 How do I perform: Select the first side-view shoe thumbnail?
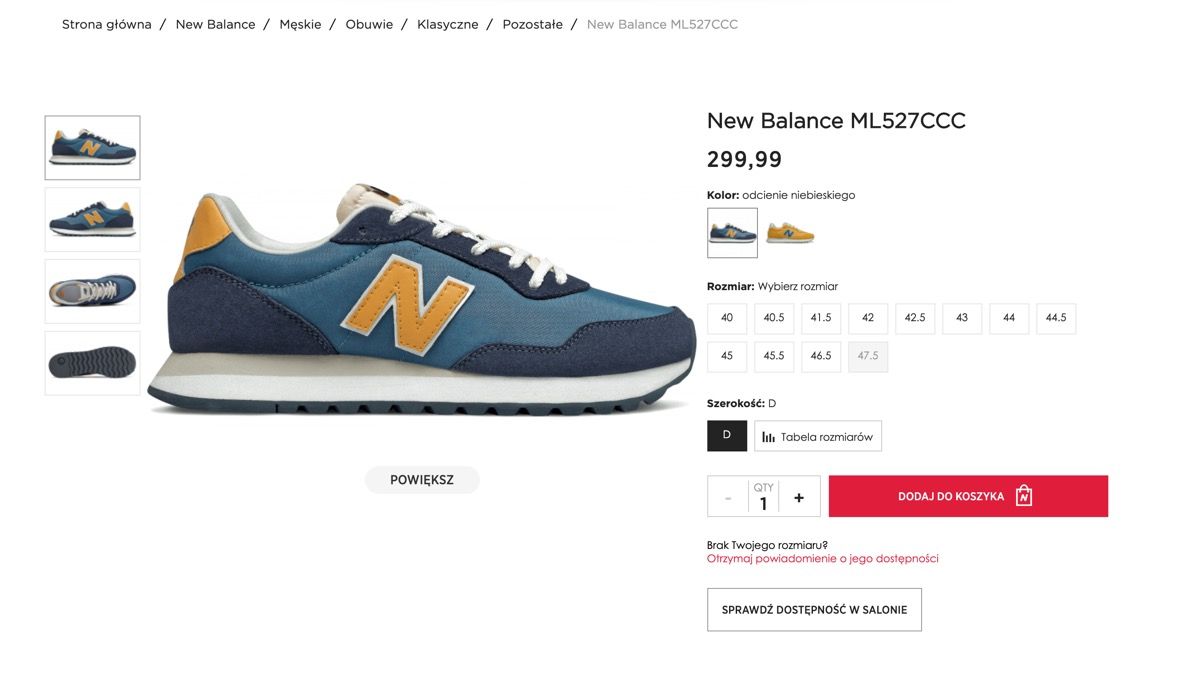coord(93,148)
